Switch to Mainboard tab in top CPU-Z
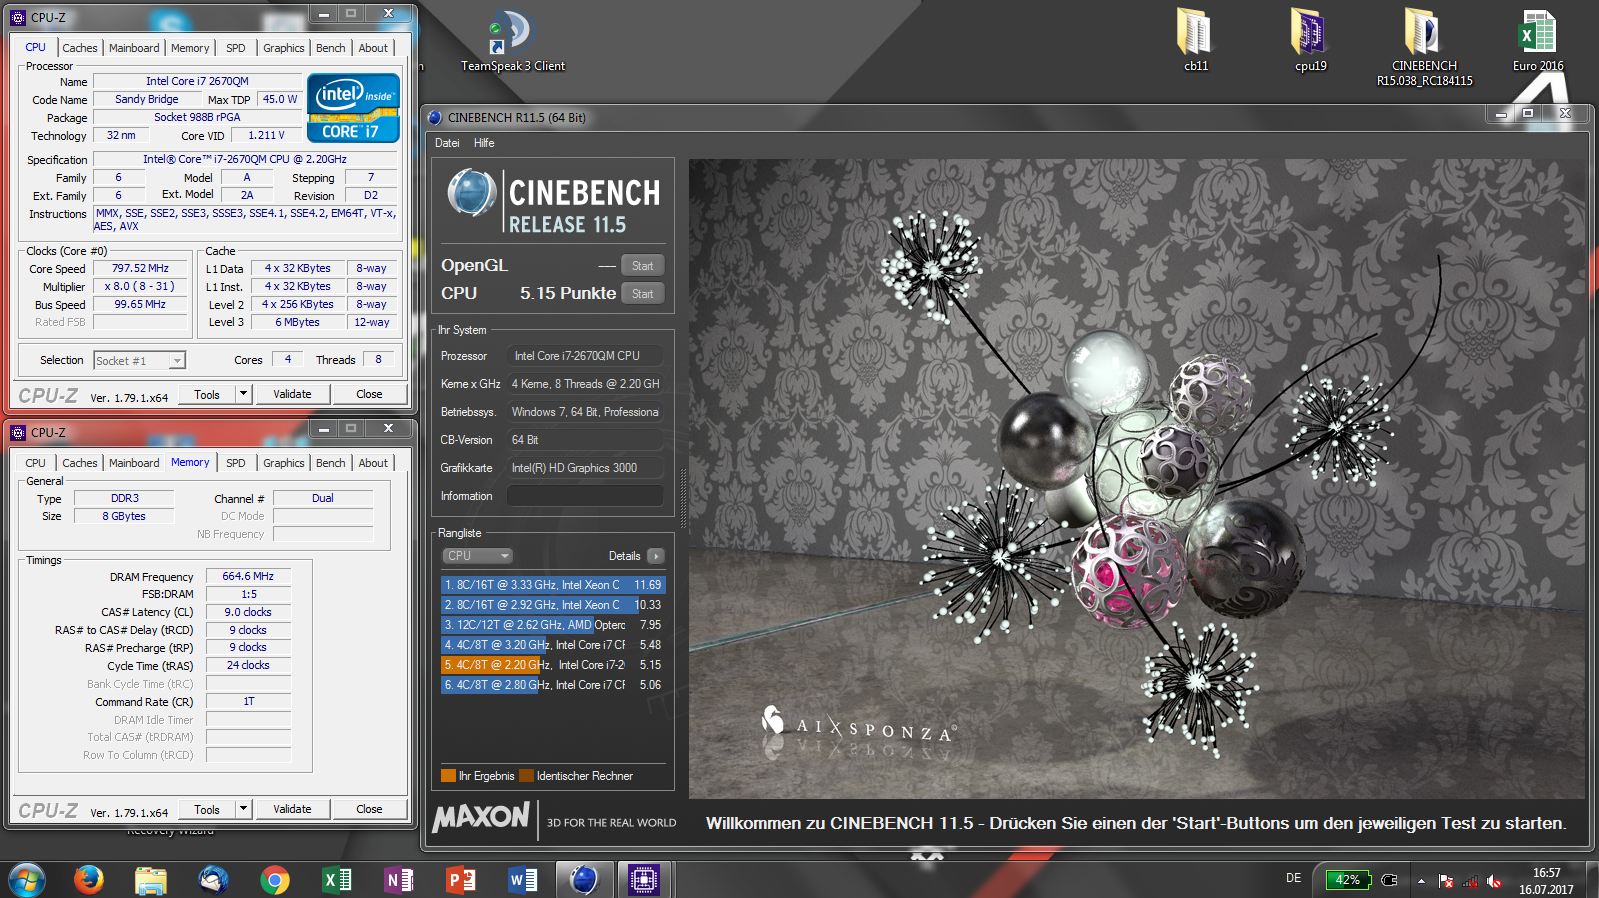1599x898 pixels. [134, 48]
